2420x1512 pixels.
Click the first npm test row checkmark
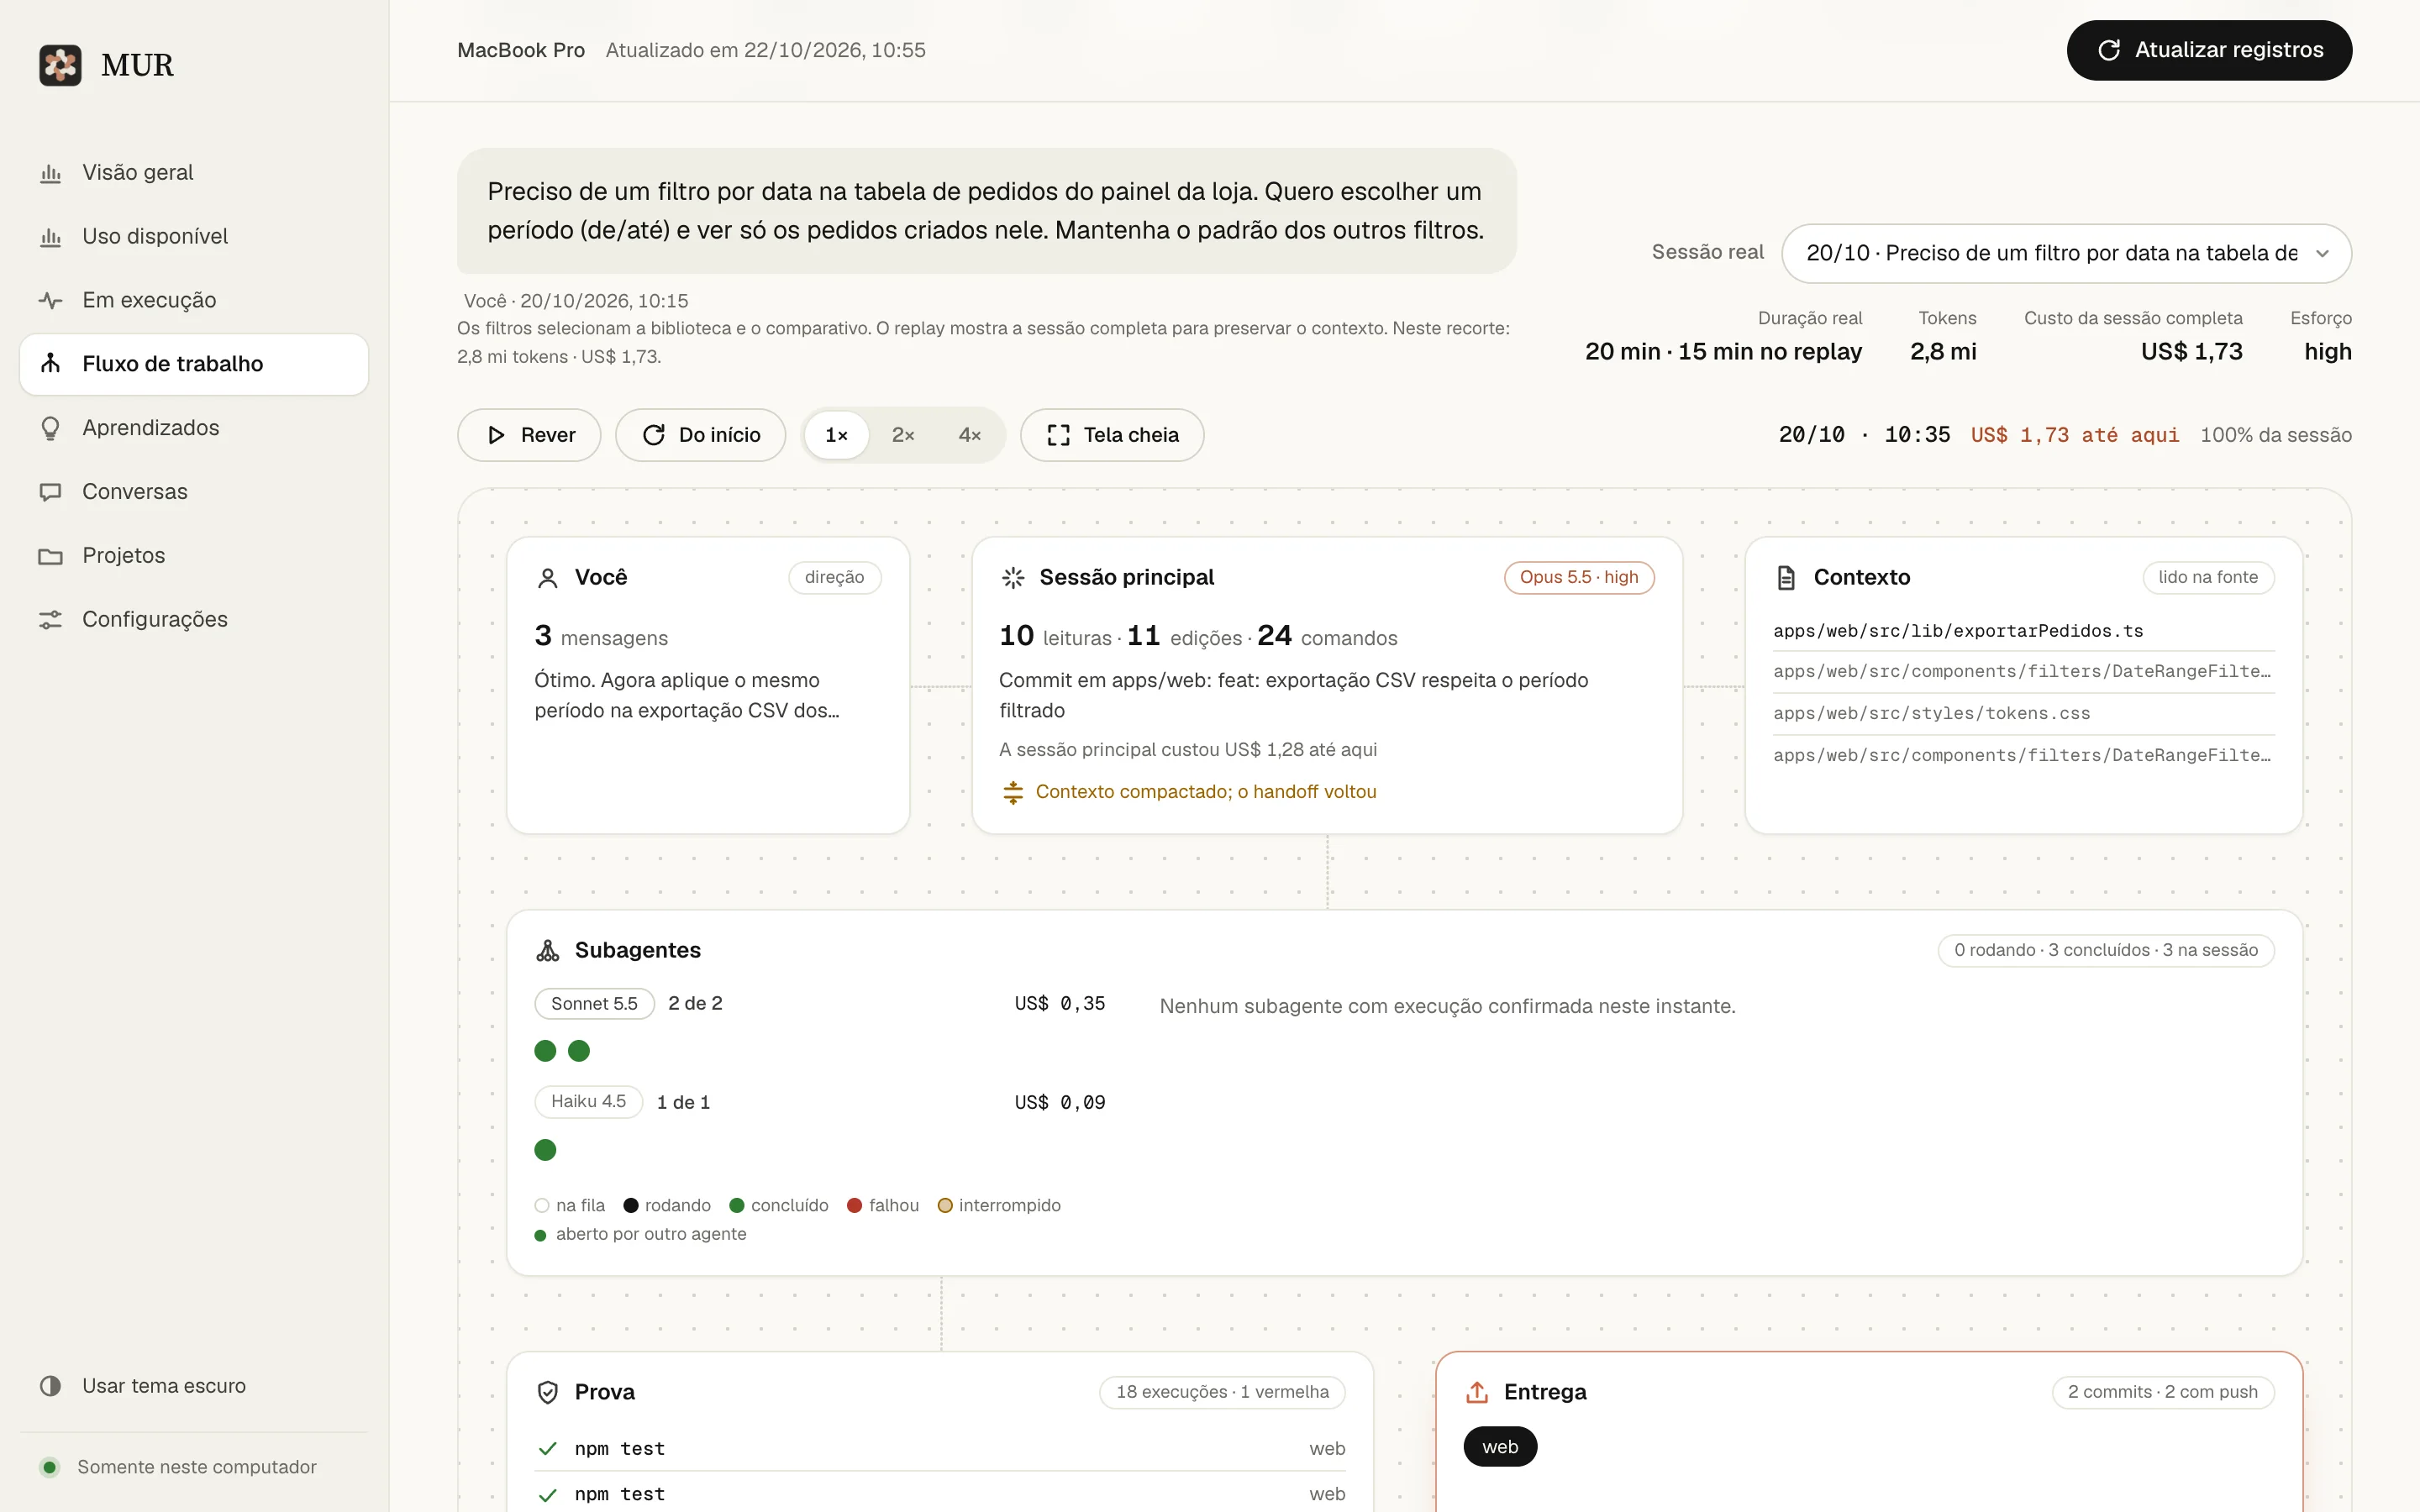tap(548, 1449)
